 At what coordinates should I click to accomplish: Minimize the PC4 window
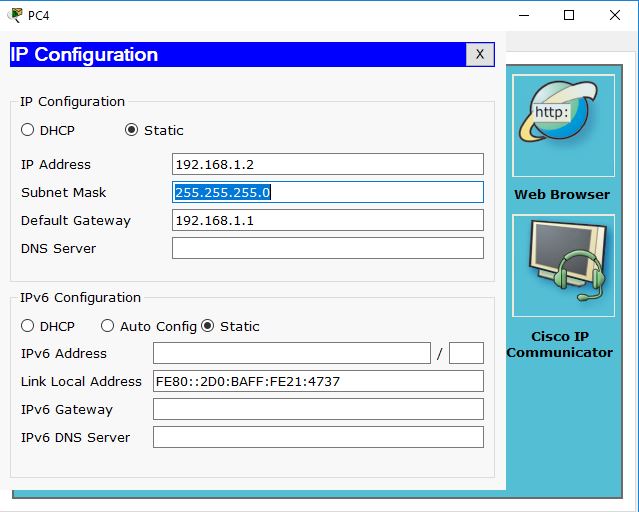(x=524, y=15)
